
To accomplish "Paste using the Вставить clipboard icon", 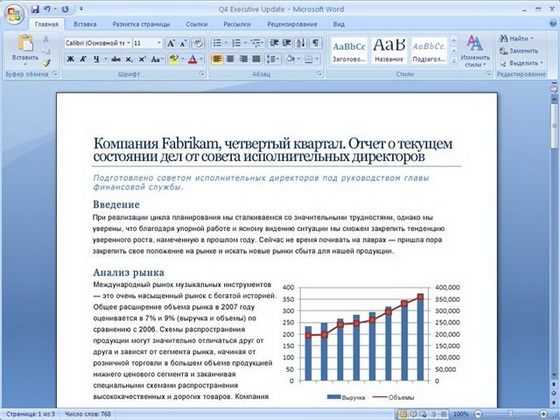I will [25, 43].
